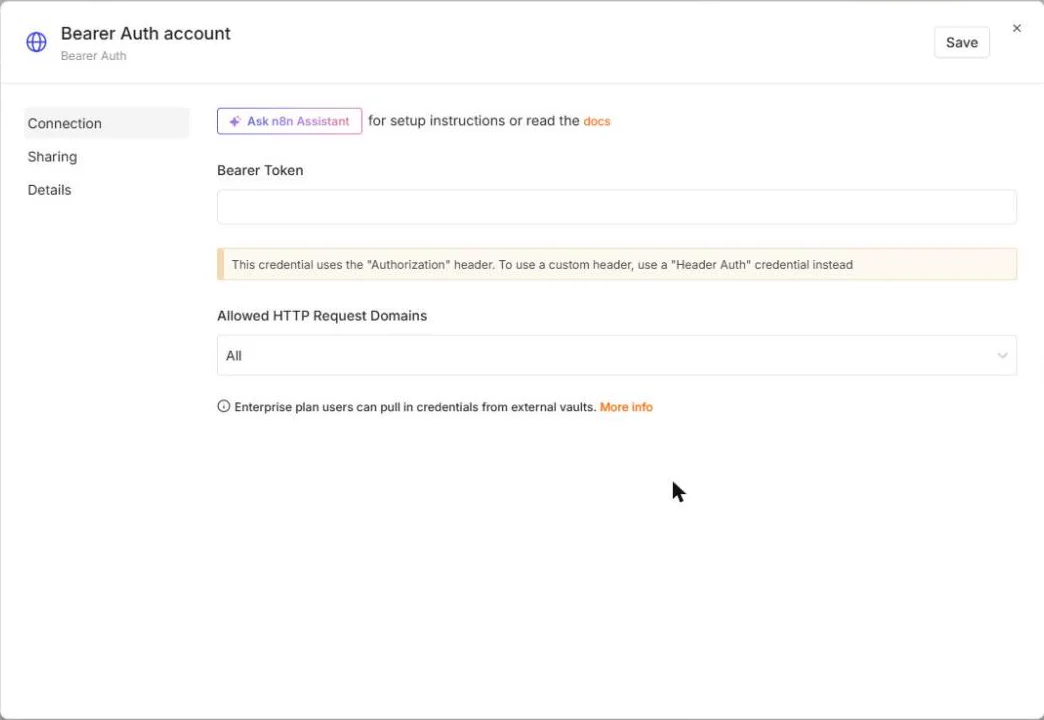Screen dimensions: 1044x720
Task: Click the globe credential icon
Action: 36,42
